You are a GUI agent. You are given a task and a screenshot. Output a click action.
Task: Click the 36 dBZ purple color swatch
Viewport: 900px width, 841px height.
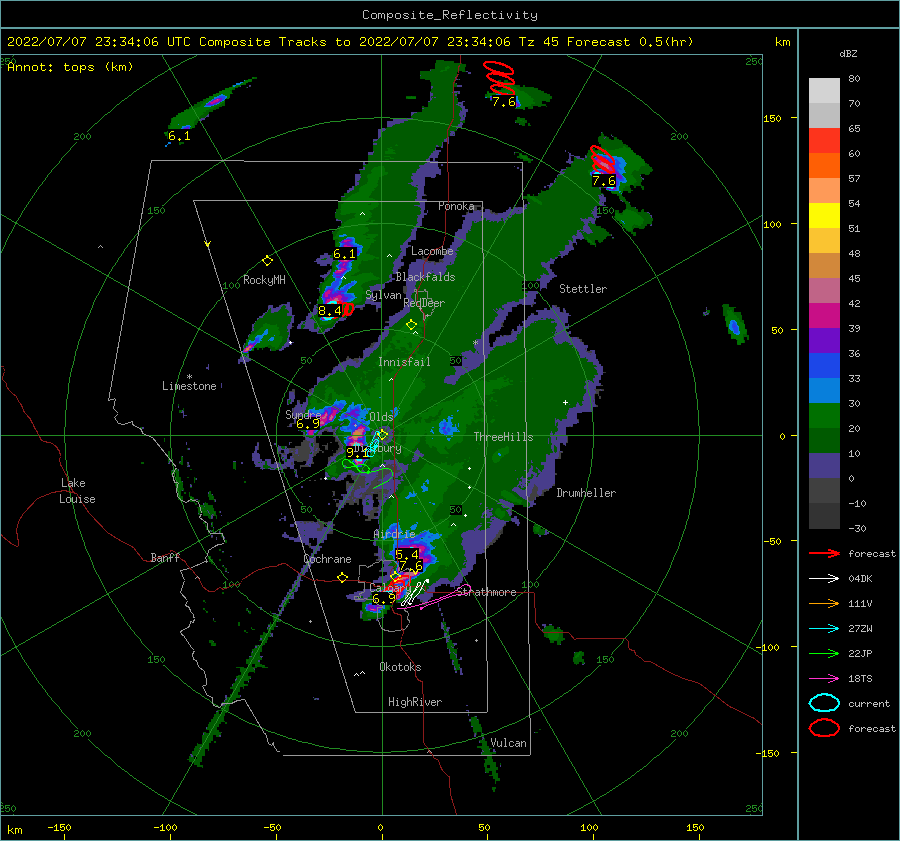[x=824, y=340]
